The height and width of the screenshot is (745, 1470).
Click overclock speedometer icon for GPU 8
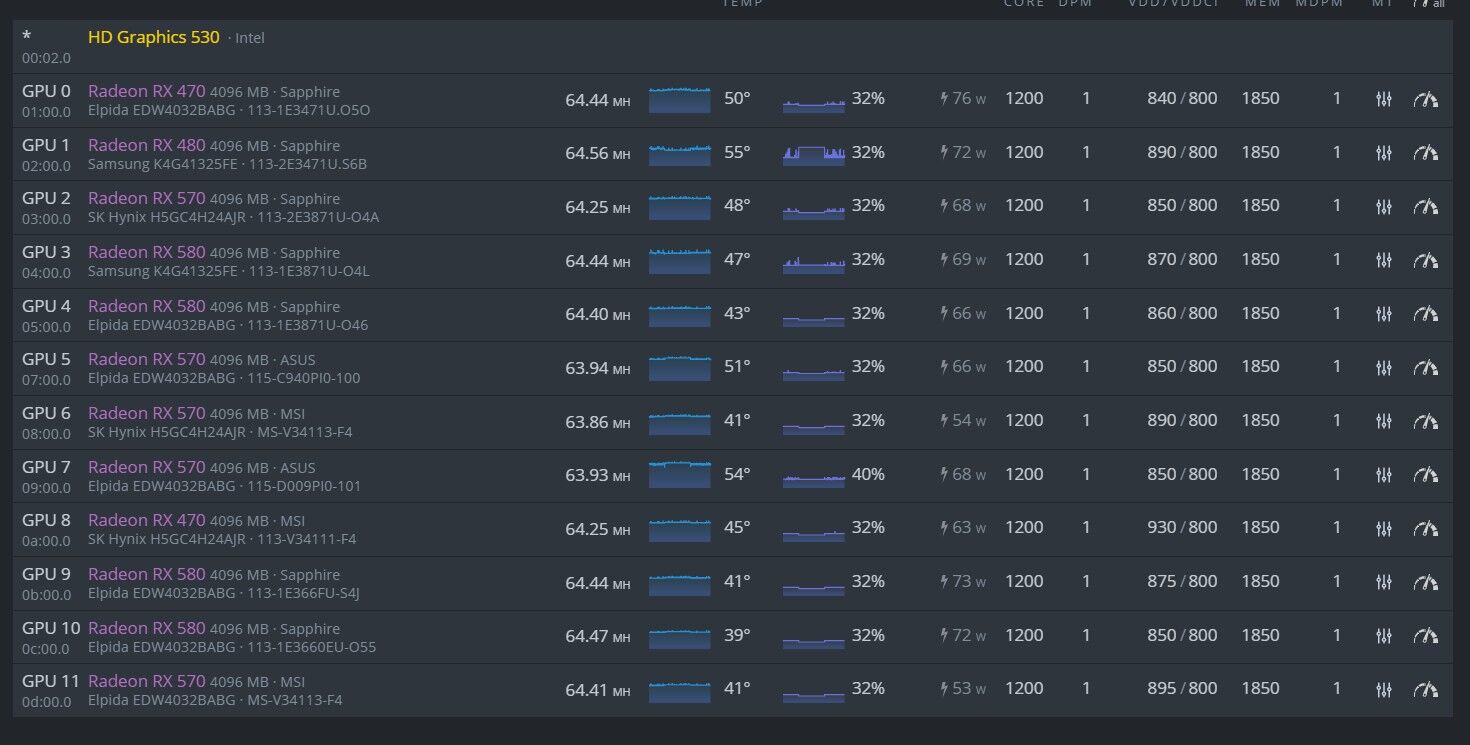[1426, 528]
